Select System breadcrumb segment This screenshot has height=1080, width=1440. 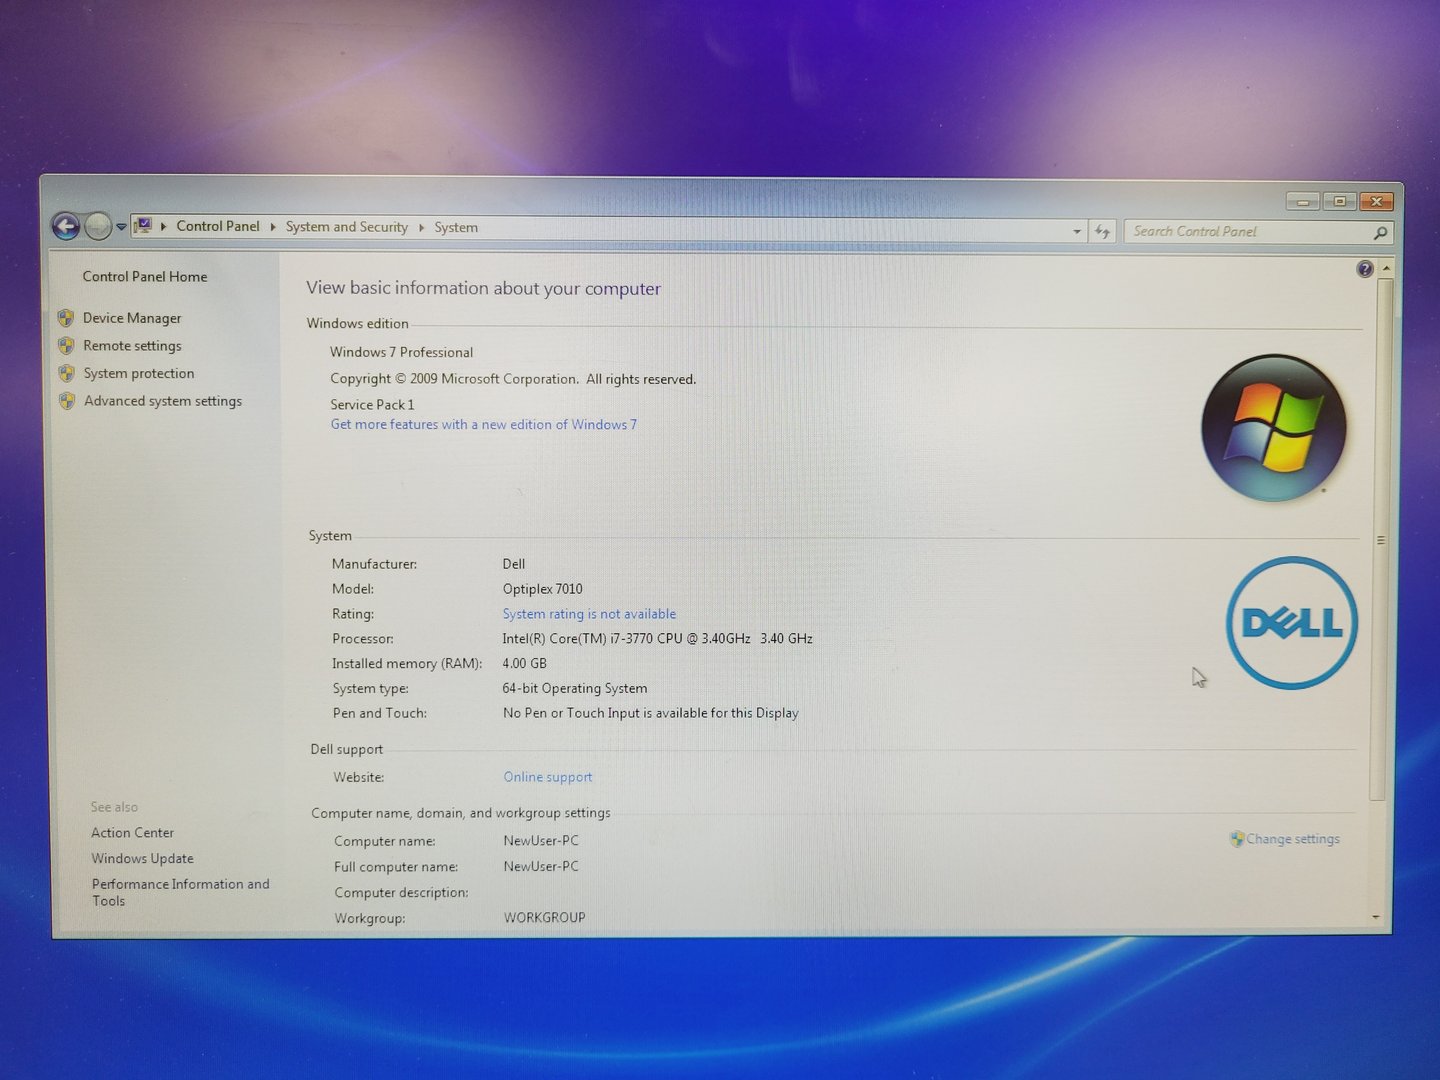[456, 227]
